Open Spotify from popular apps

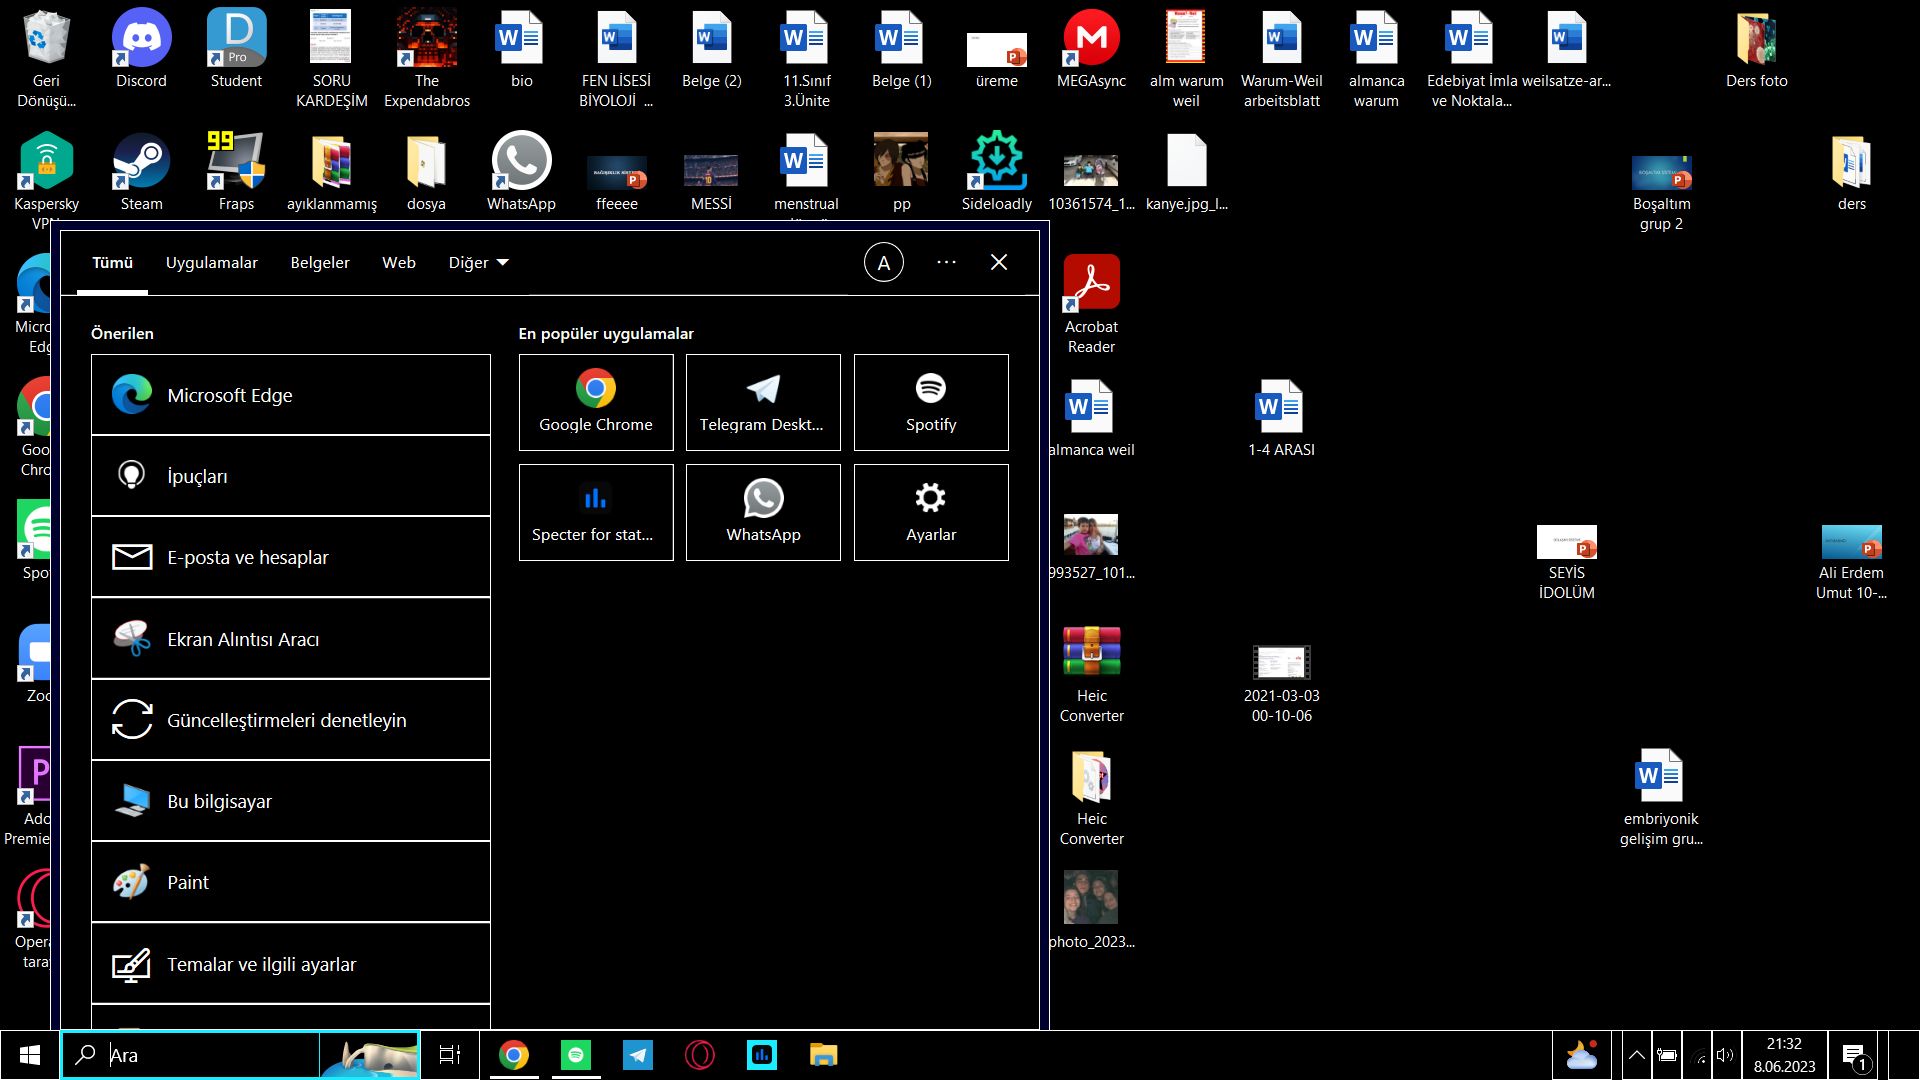(x=931, y=402)
